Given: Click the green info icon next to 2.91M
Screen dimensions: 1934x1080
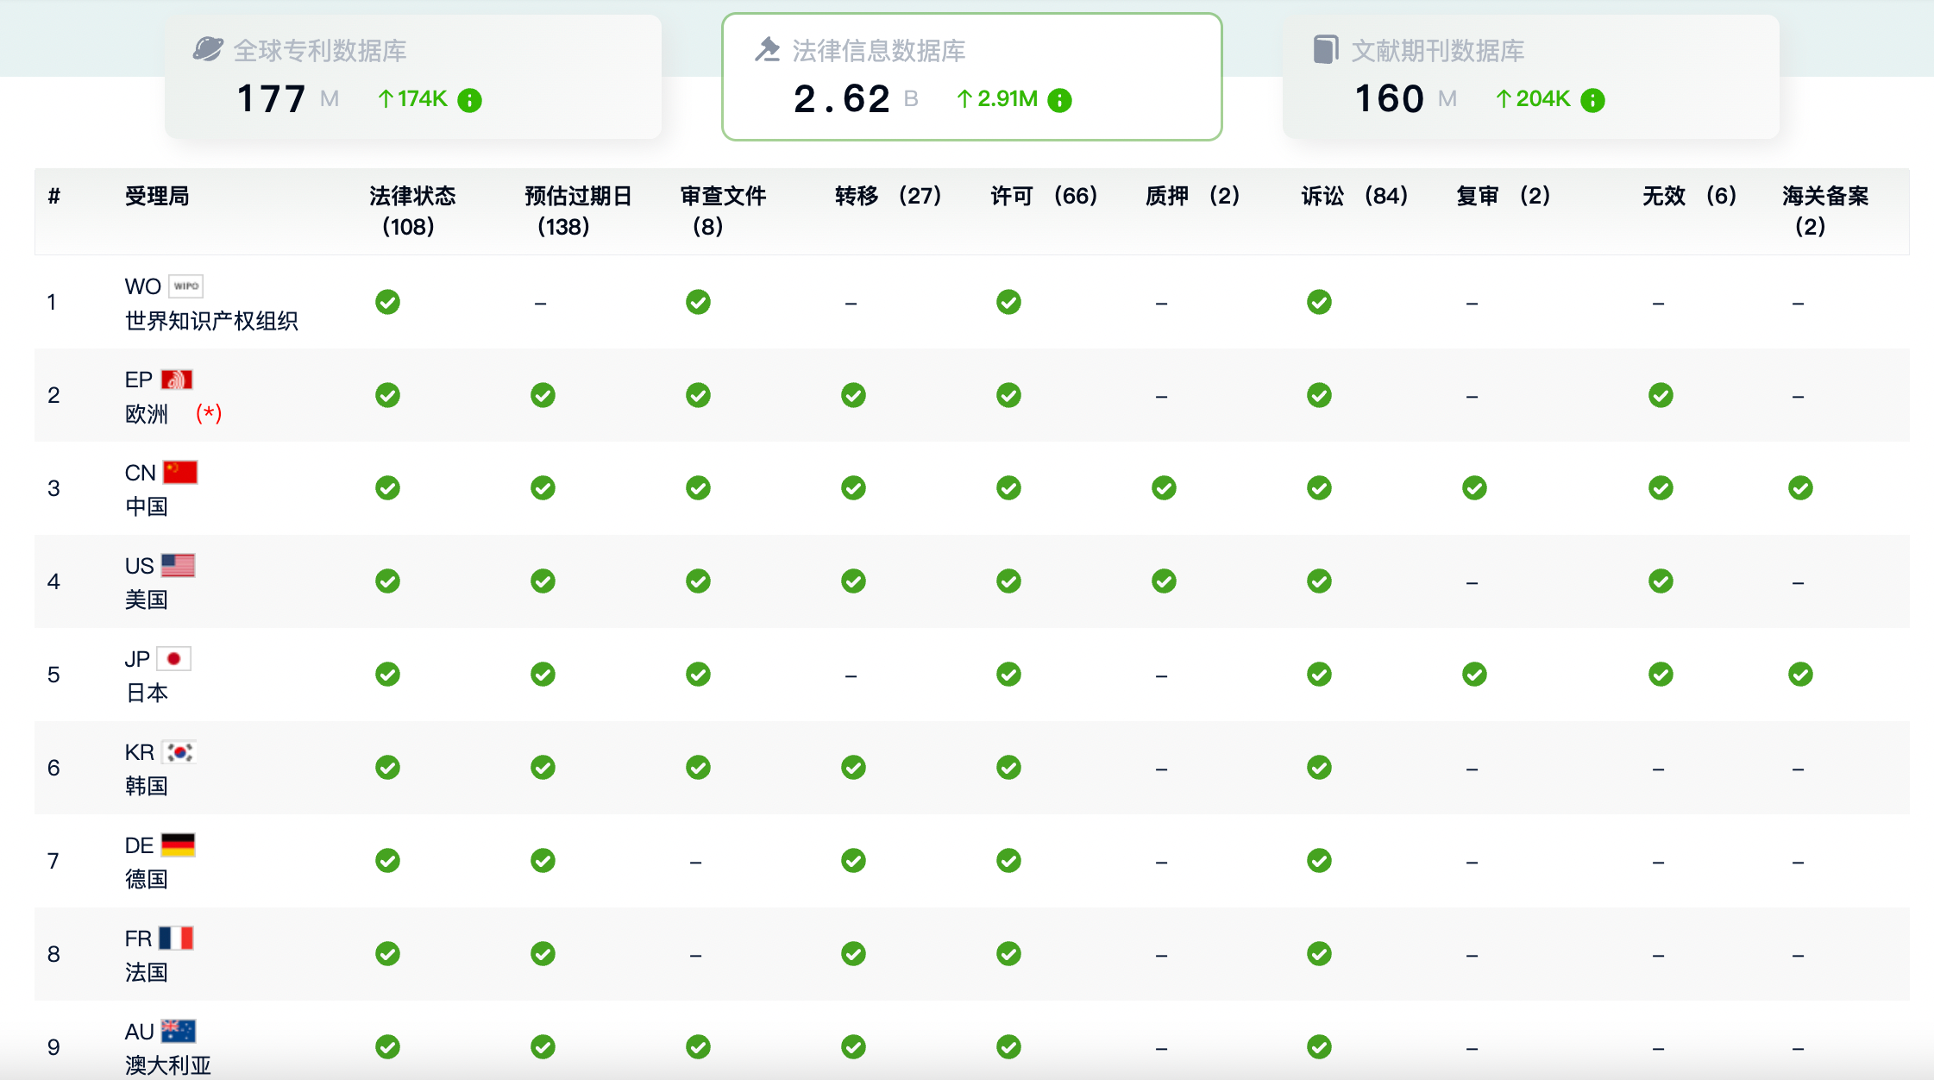Looking at the screenshot, I should click(1059, 100).
